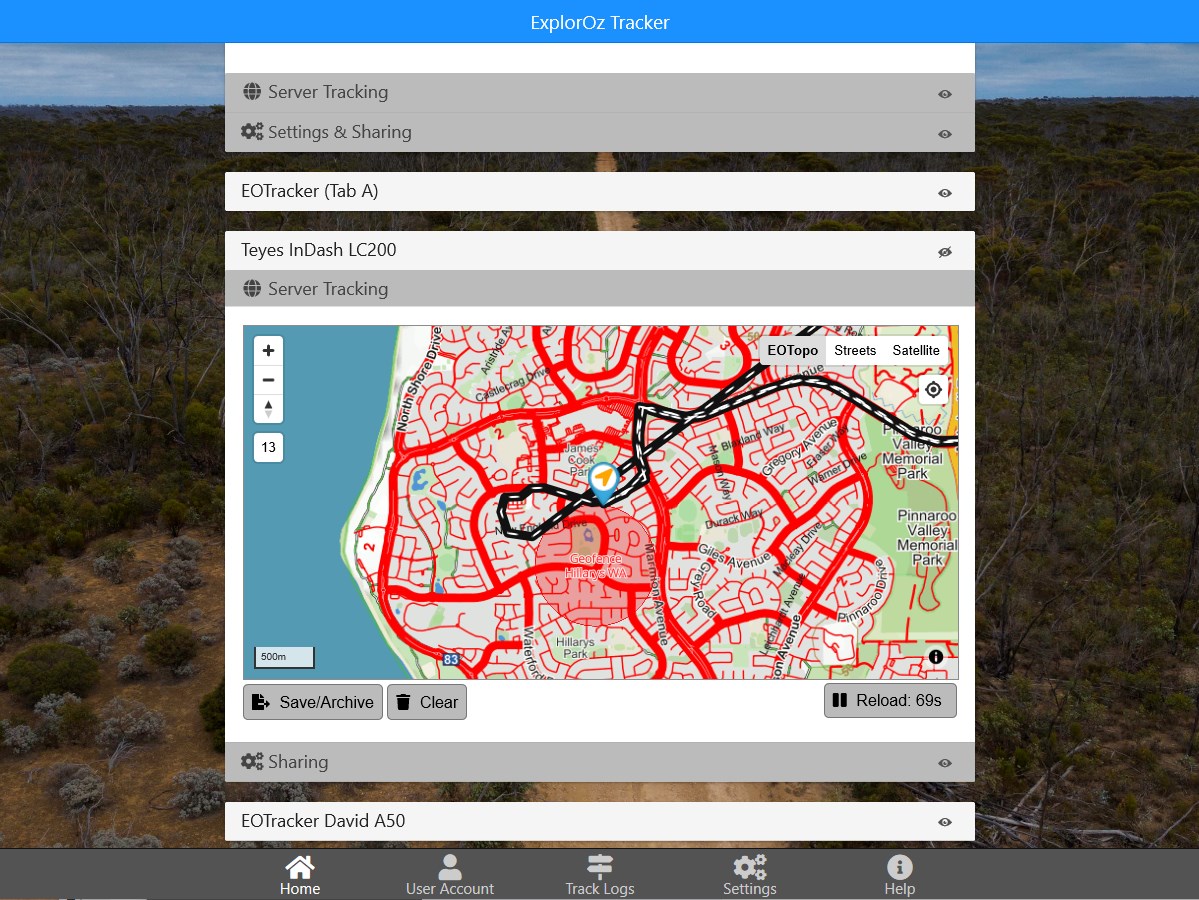Open Settings in bottom navigation
Image resolution: width=1199 pixels, height=900 pixels.
point(749,876)
